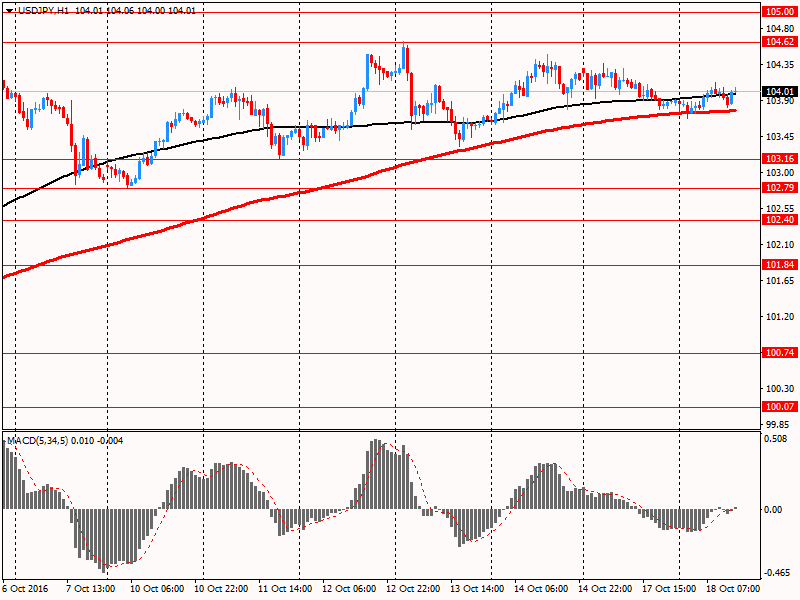Click the 6 Oct 2016 date label
The height and width of the screenshot is (600, 800).
coord(26,588)
